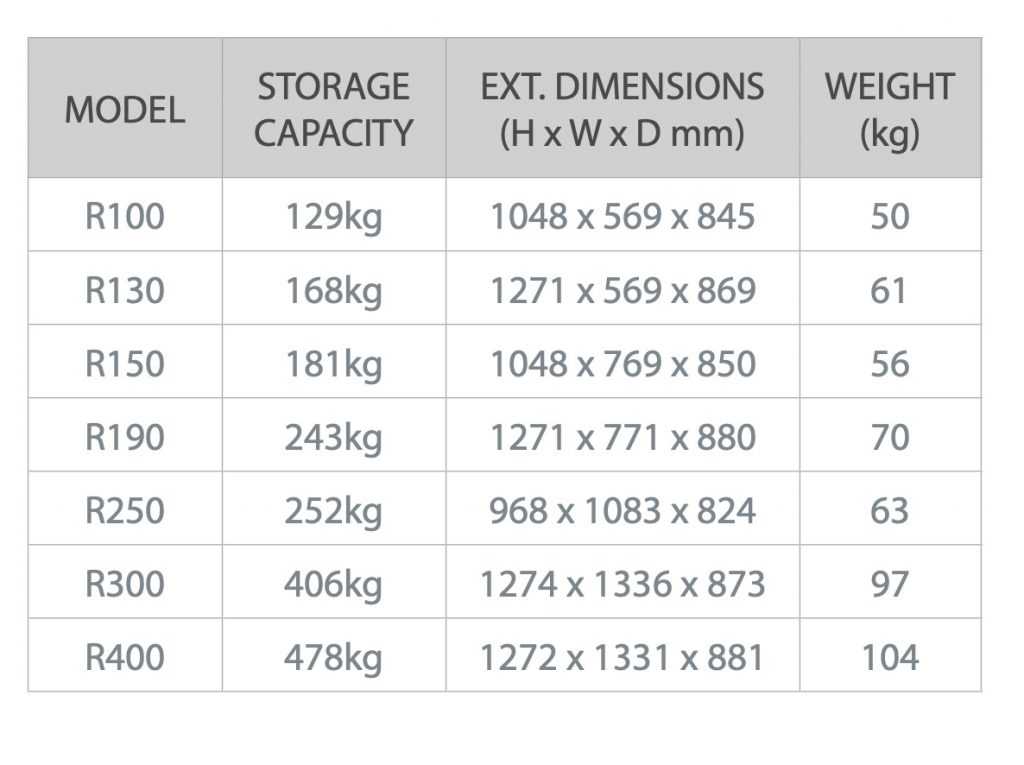
Task: Click the 478kg storage capacity cell
Action: coord(334,657)
